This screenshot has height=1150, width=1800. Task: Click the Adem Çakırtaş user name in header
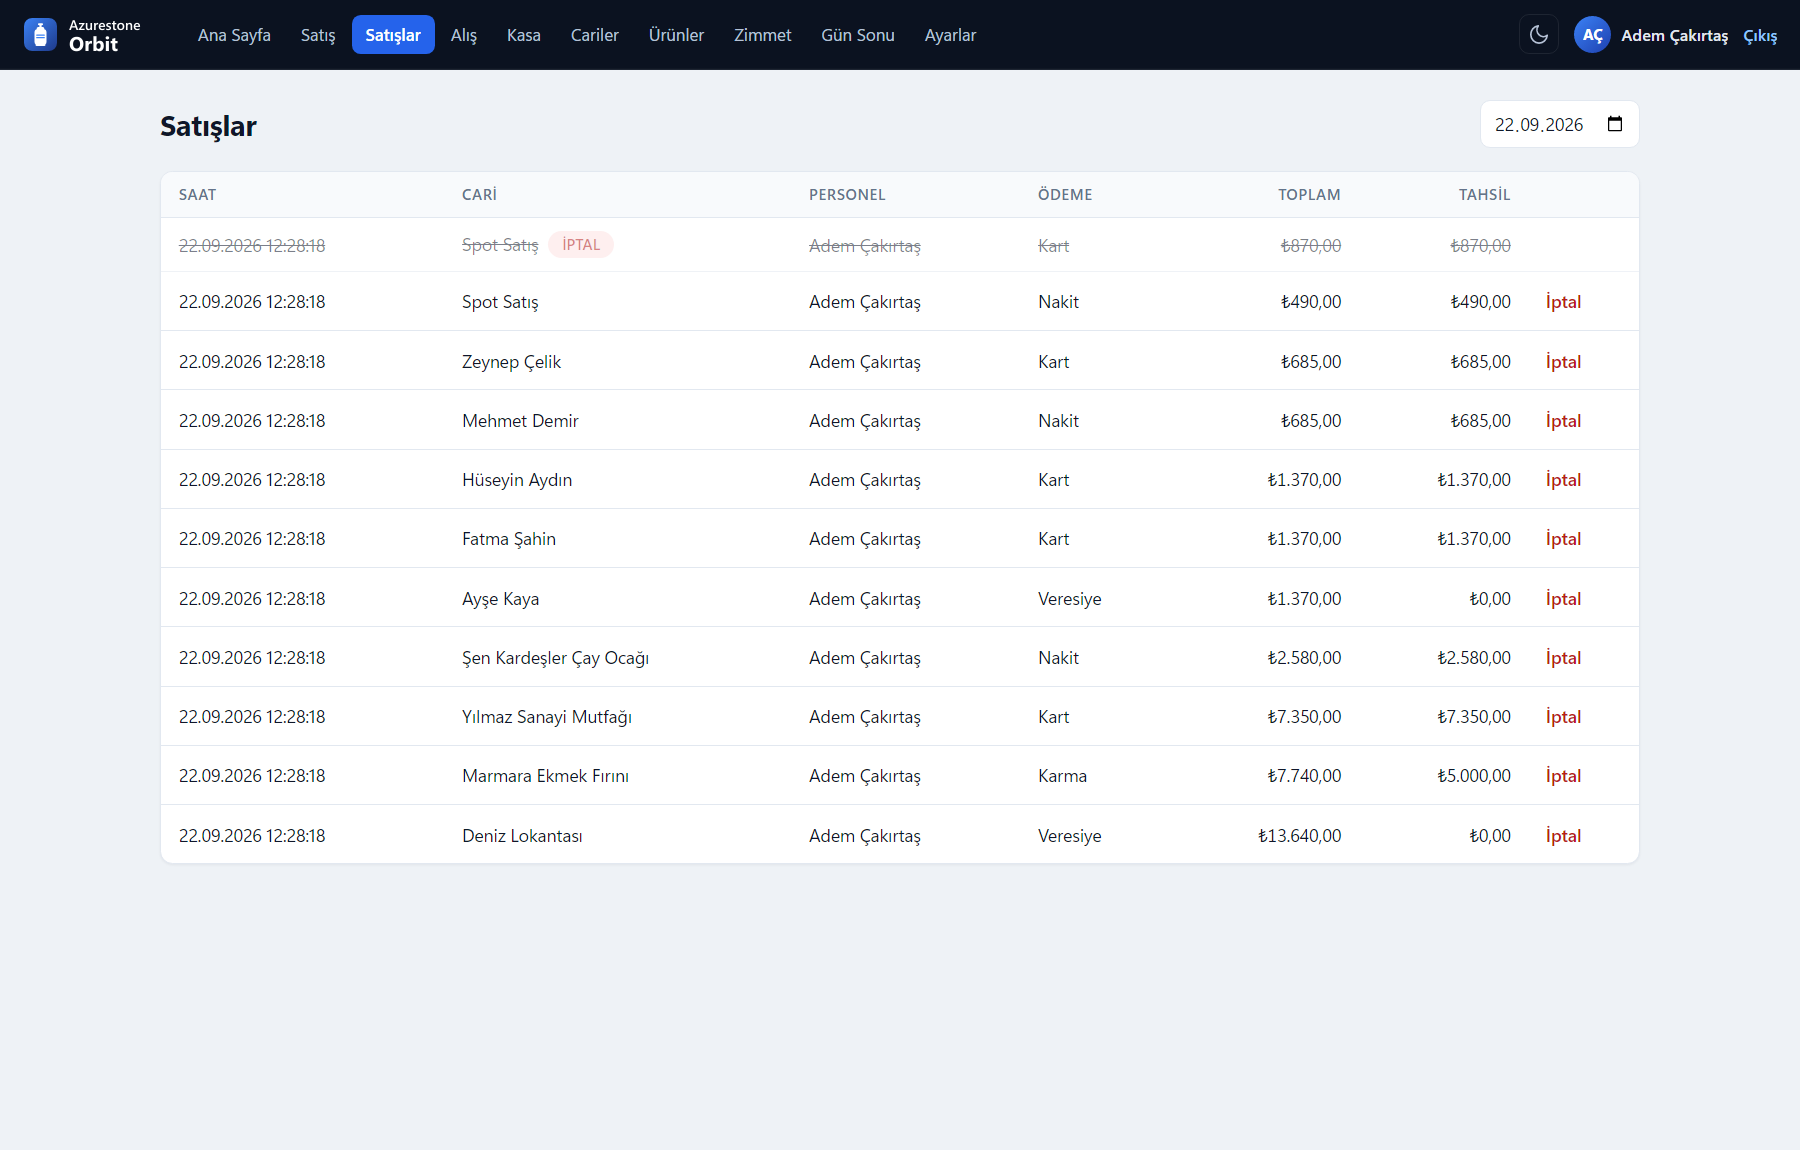(1674, 36)
